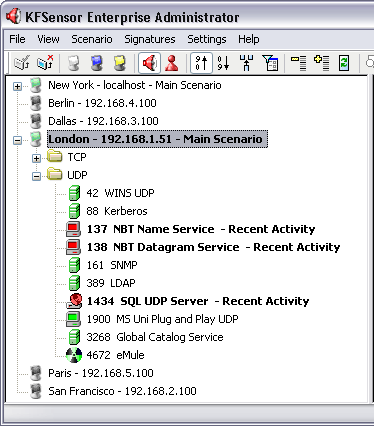Click the Berlin sensor computer icon
Image resolution: width=374 pixels, height=426 pixels.
35,103
